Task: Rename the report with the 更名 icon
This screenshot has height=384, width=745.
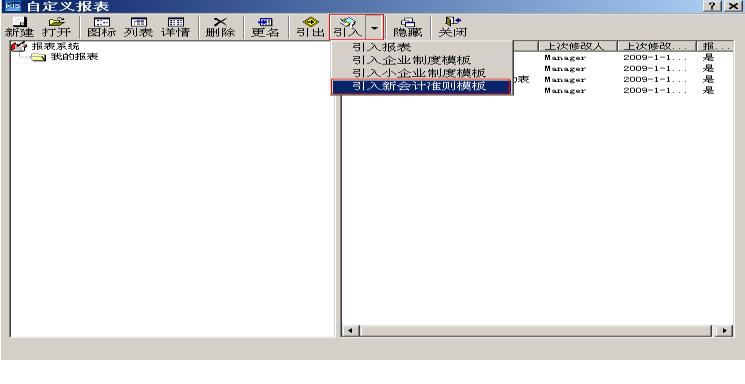Action: 265,27
